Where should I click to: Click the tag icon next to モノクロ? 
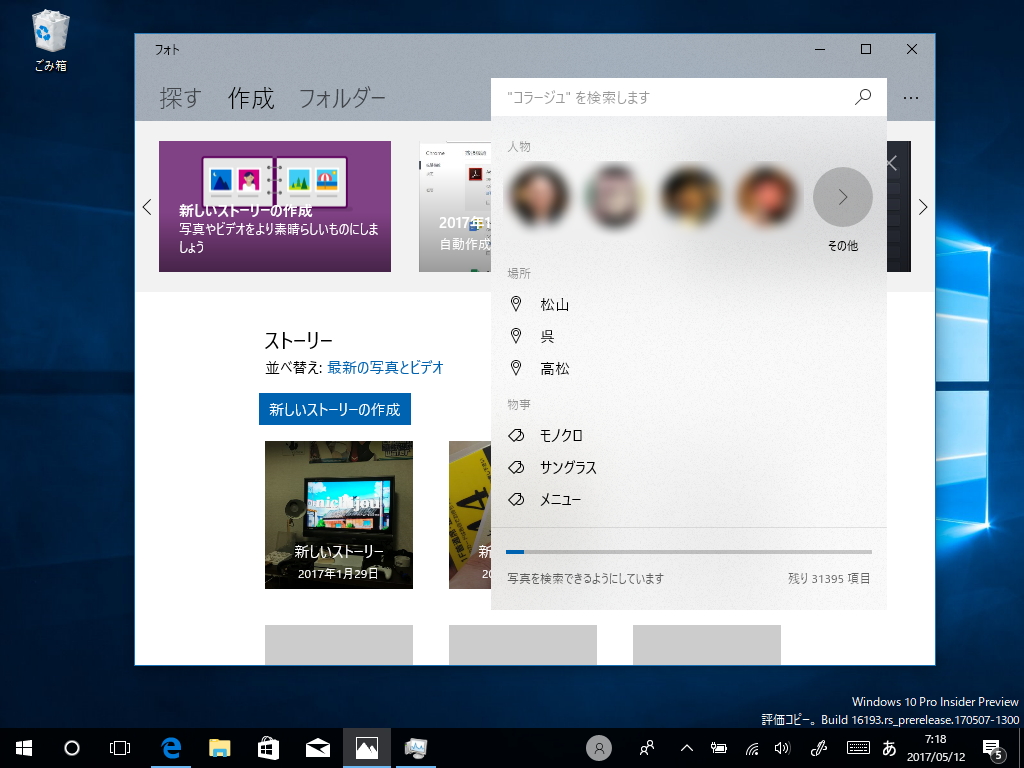(x=516, y=435)
